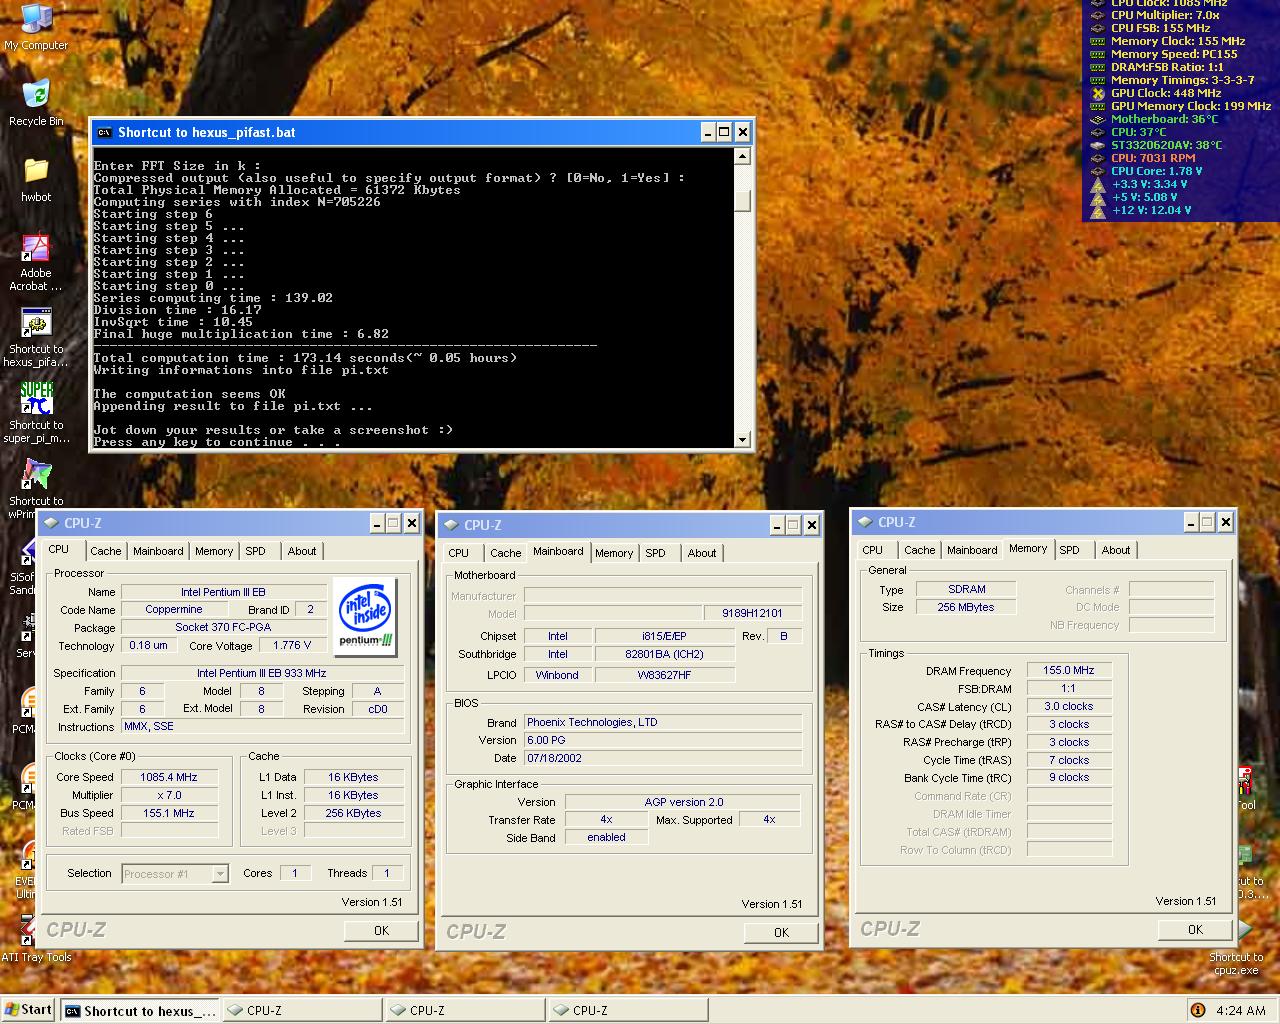Click the CPU-Z title icon in the Mainboard window
Image resolution: width=1280 pixels, height=1024 pixels.
[x=451, y=525]
